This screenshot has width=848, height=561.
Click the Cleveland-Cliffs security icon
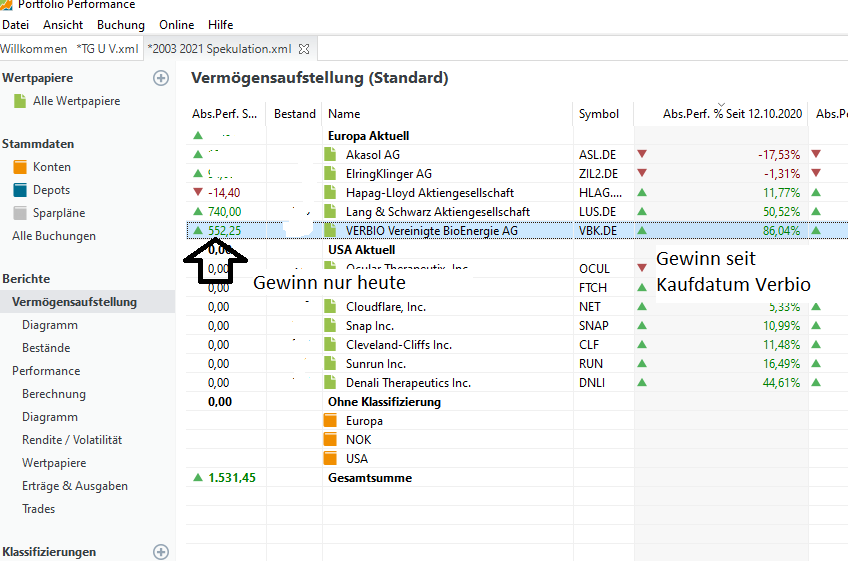point(330,345)
